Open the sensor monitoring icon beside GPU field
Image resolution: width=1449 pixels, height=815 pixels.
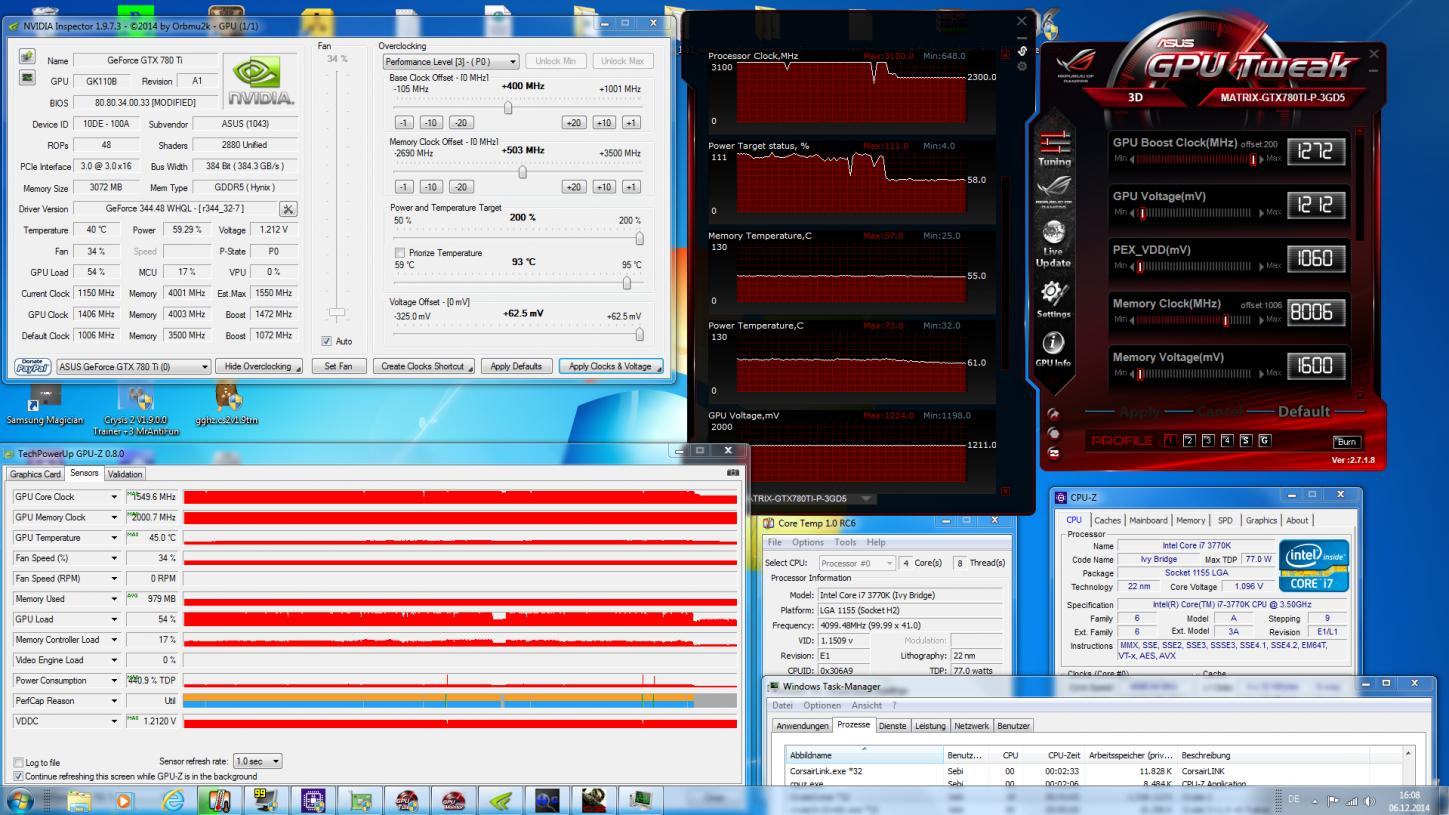click(x=28, y=78)
